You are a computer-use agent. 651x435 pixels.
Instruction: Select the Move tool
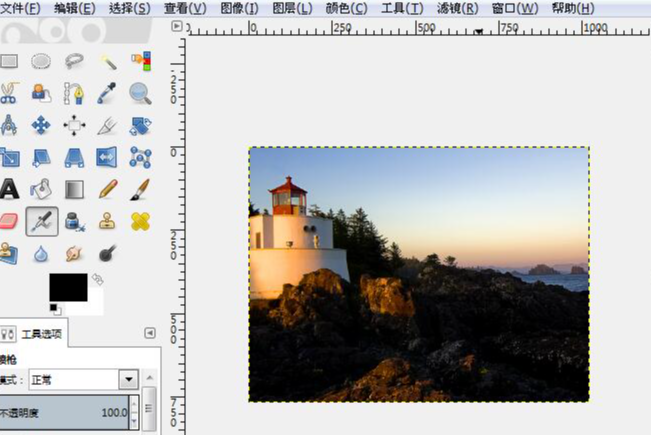41,125
